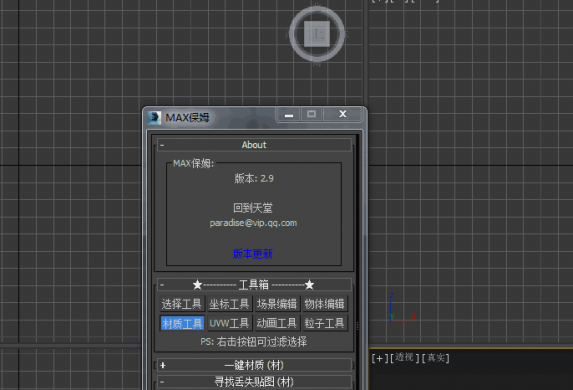573x390 pixels.
Task: Select the 动画工具 button
Action: tap(277, 323)
